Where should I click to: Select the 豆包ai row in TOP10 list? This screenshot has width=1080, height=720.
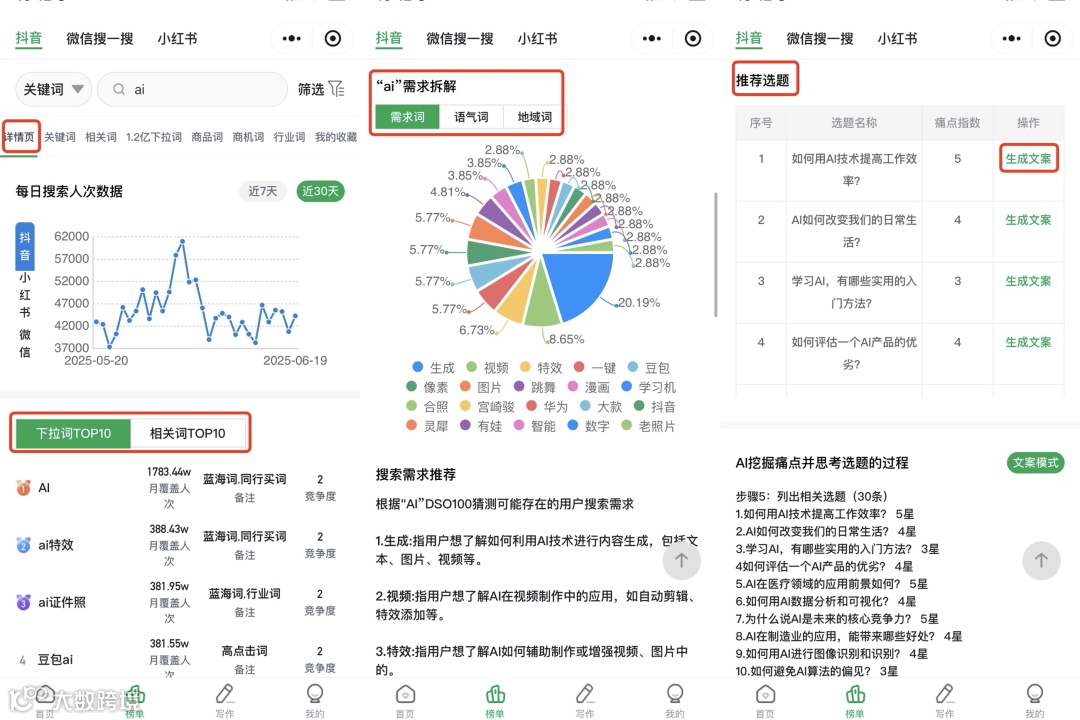[x=180, y=659]
